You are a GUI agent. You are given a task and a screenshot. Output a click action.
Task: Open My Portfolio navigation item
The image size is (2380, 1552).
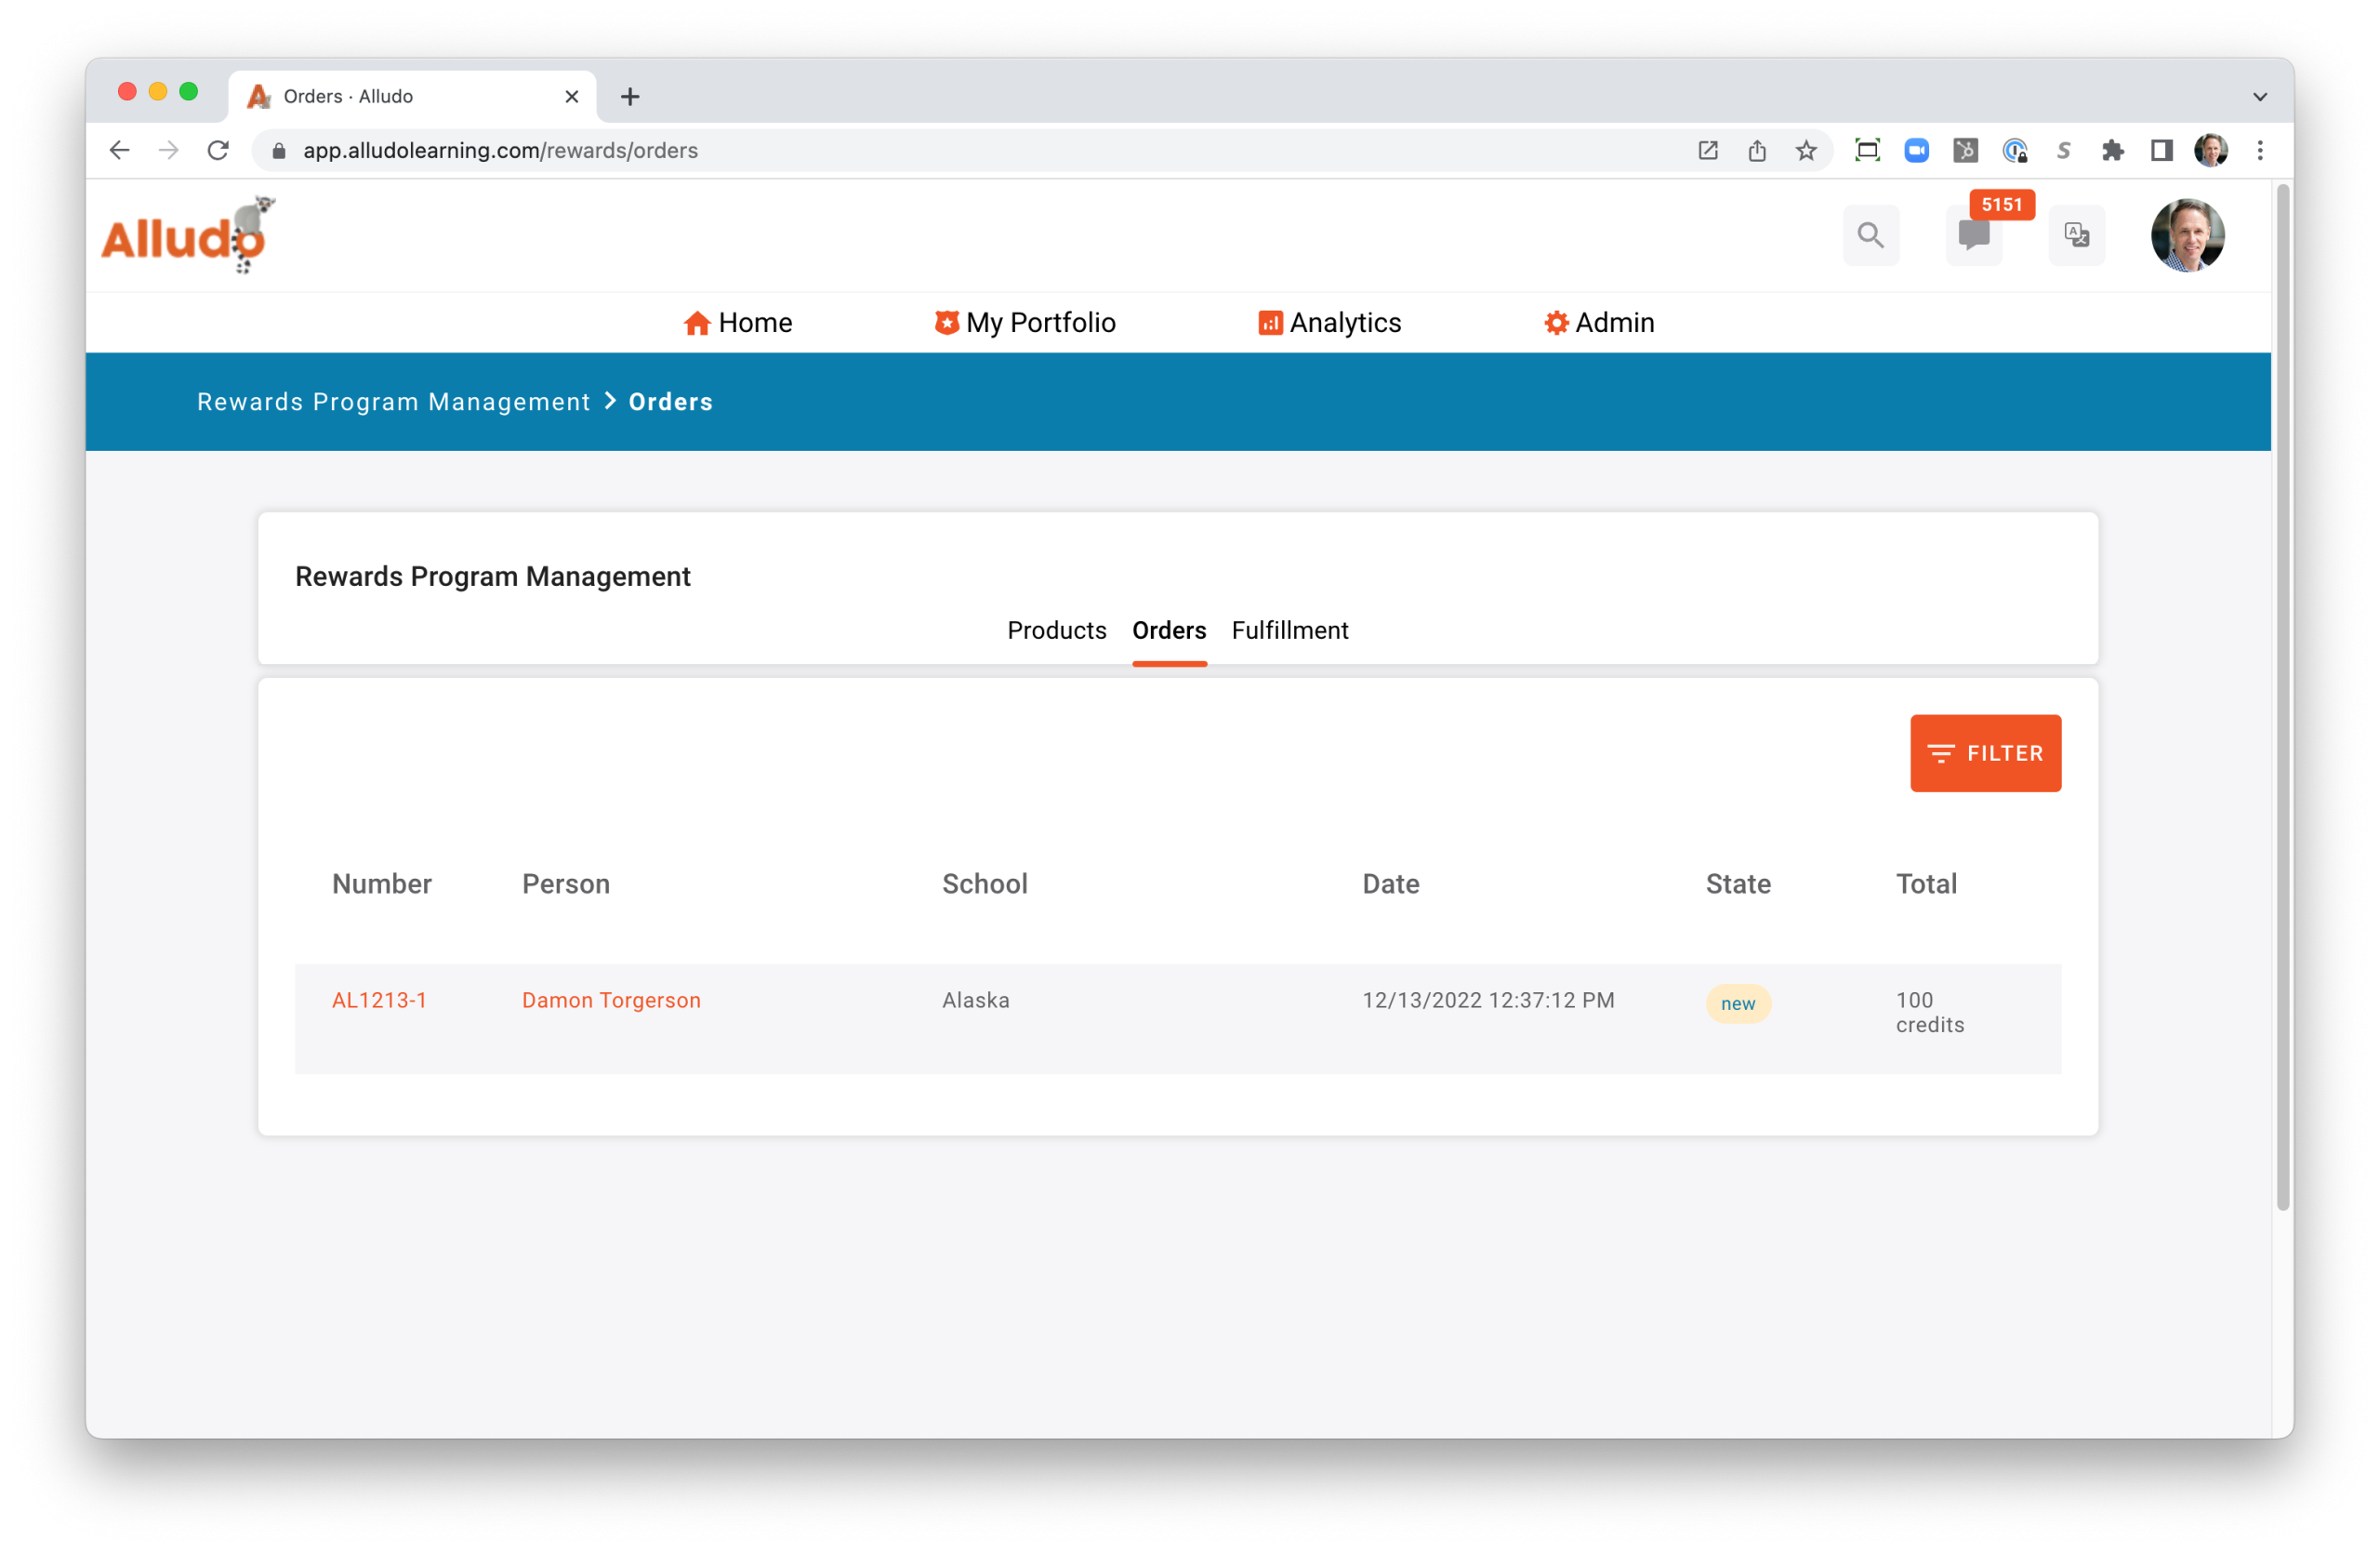(1025, 322)
